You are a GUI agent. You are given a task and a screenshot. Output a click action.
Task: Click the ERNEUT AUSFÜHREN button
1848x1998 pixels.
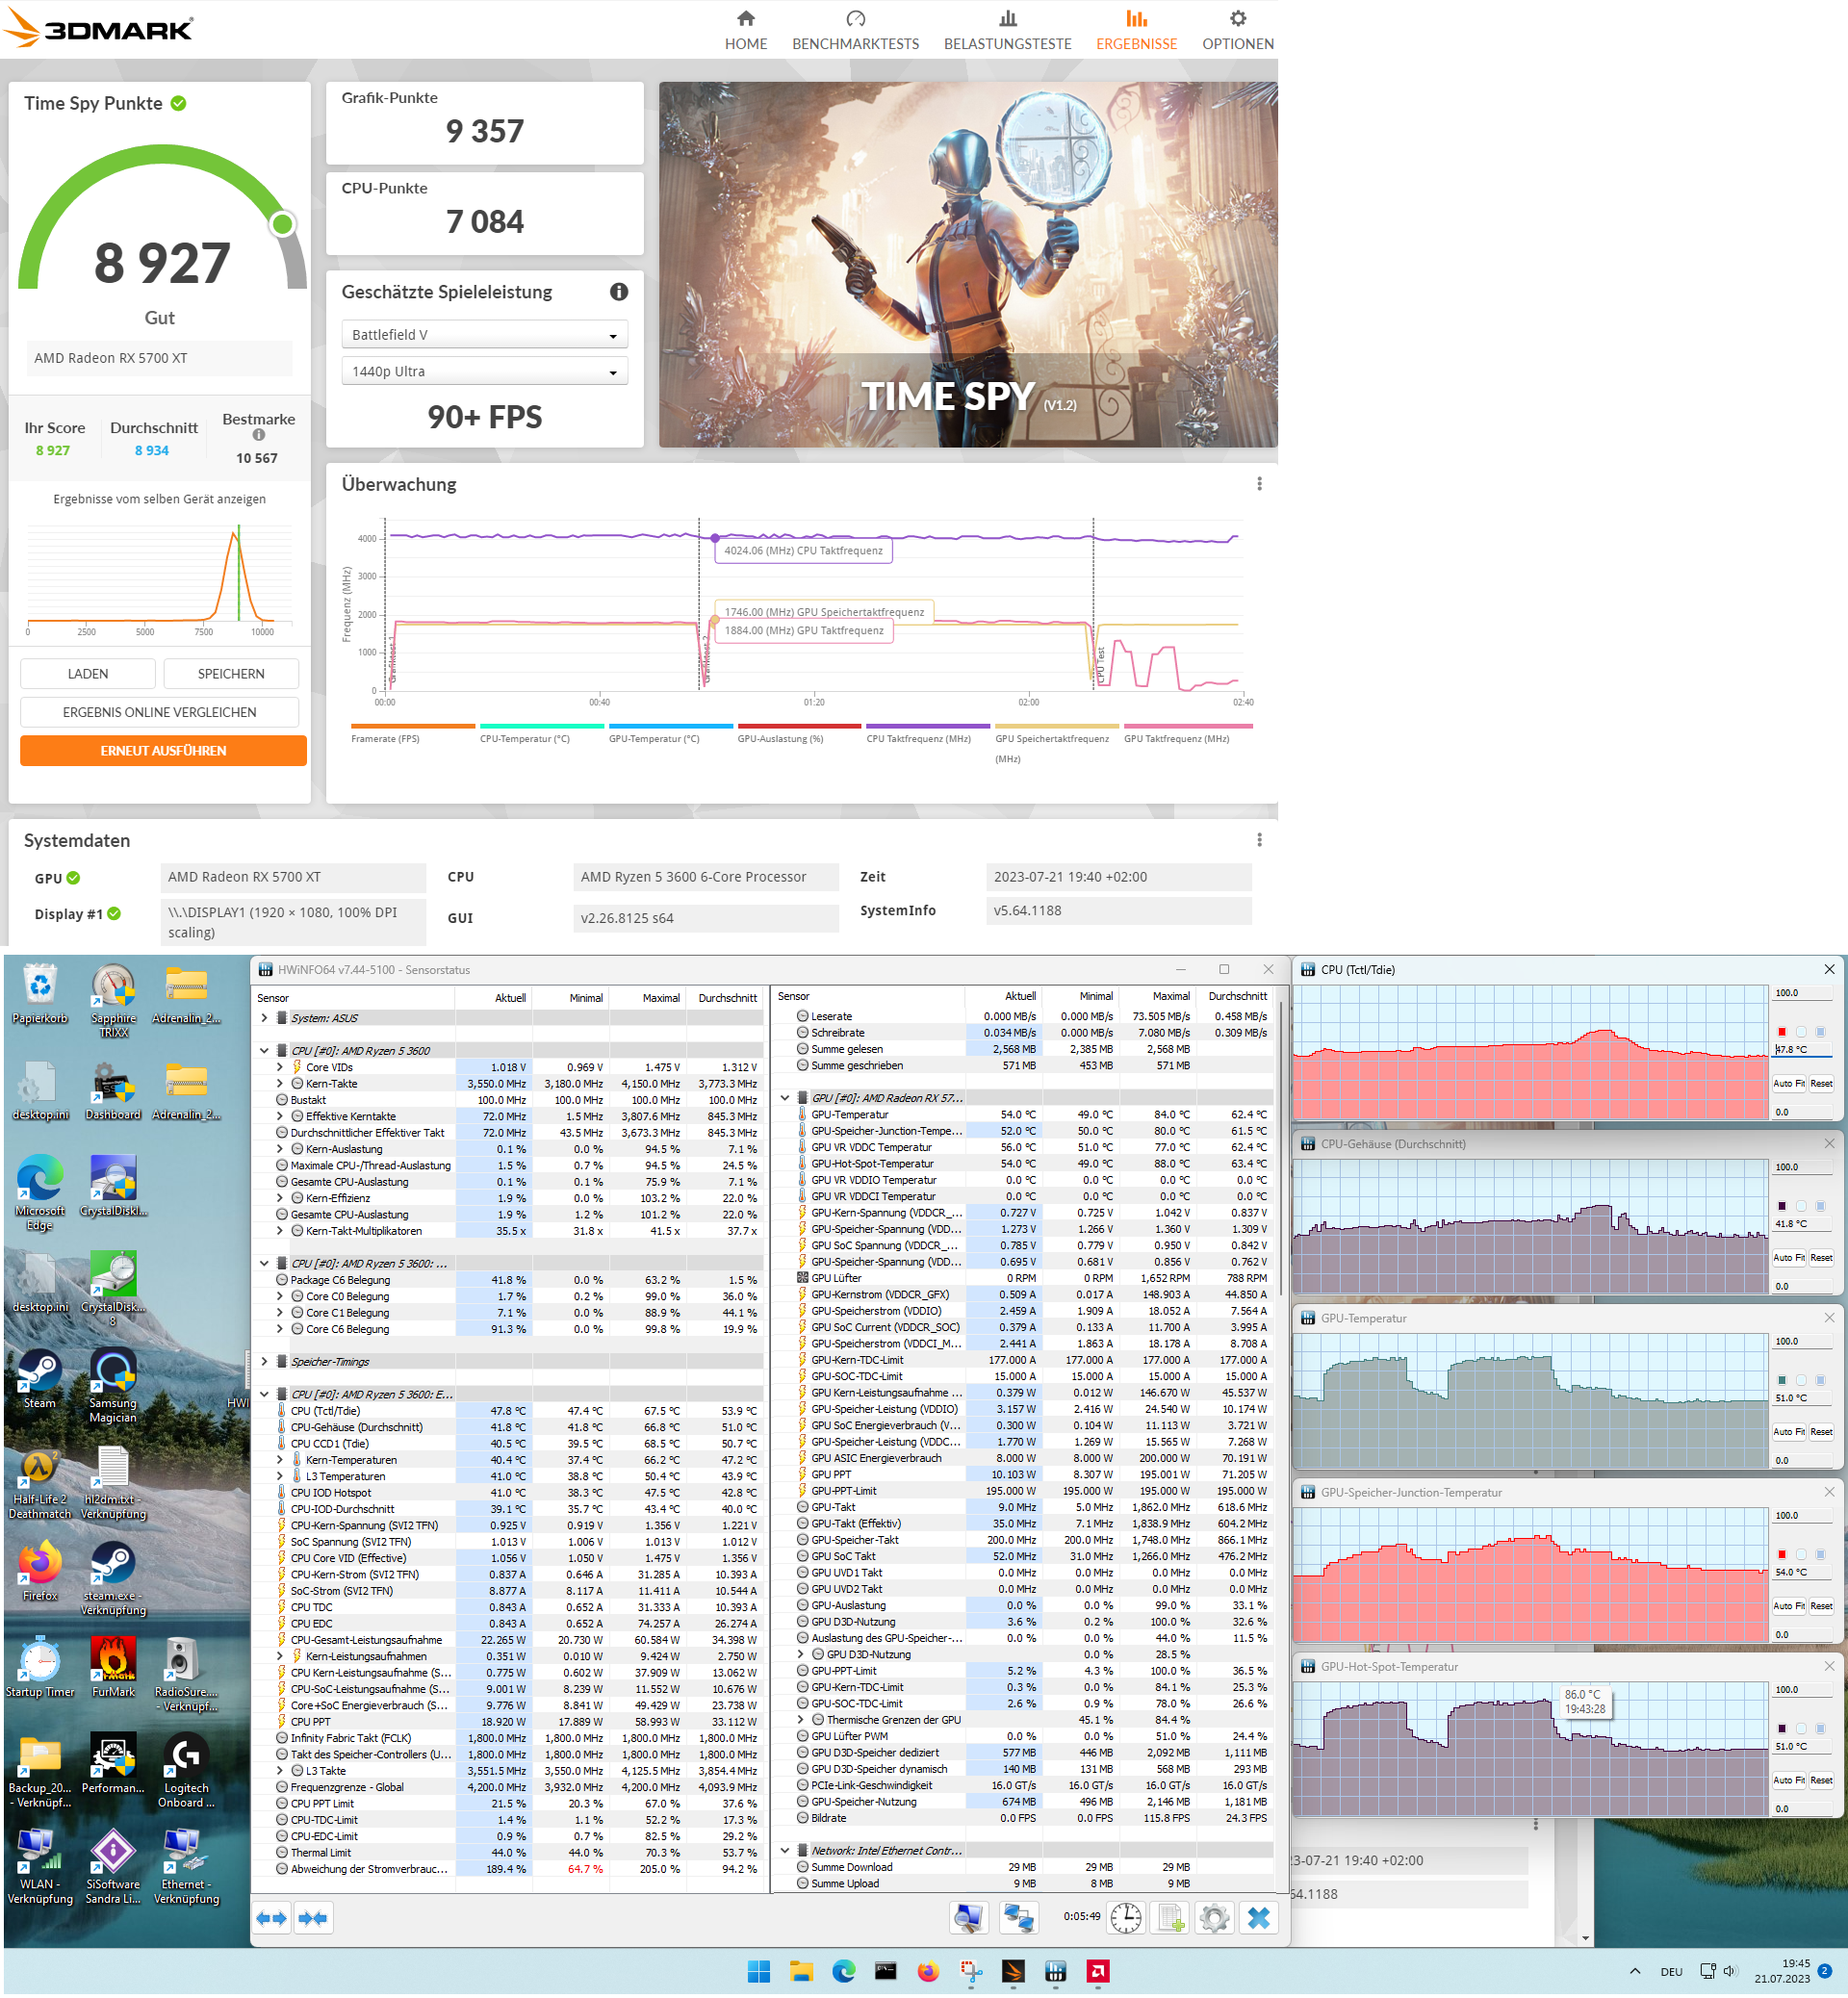click(163, 751)
